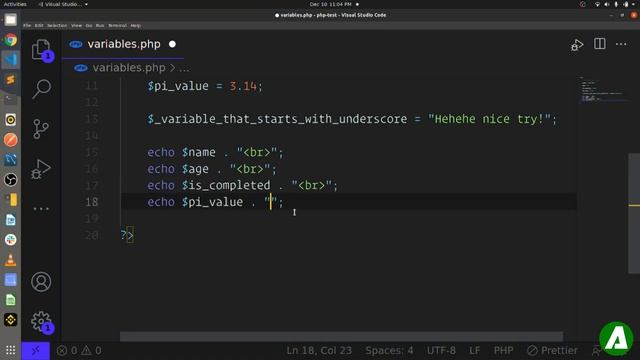Click the echo $is_completed line
The height and width of the screenshot is (360, 640).
(242, 185)
